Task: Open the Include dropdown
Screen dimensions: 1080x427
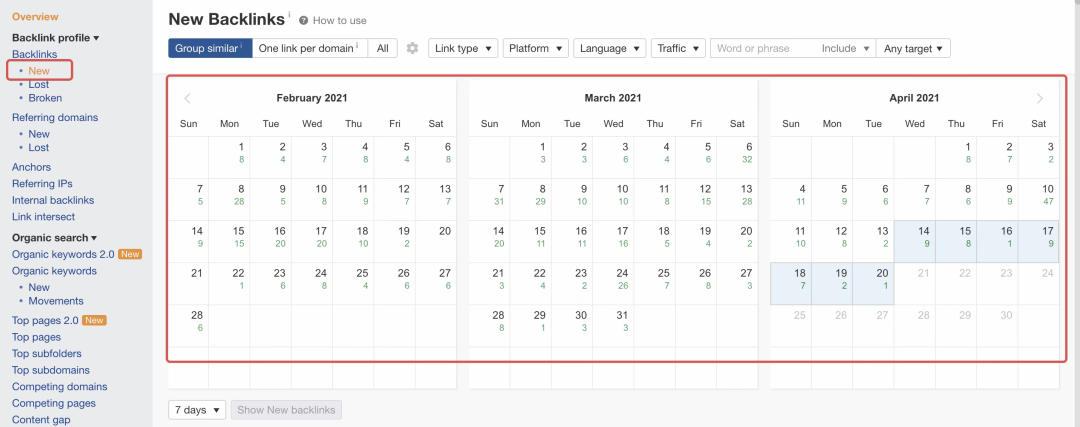Action: (x=845, y=48)
